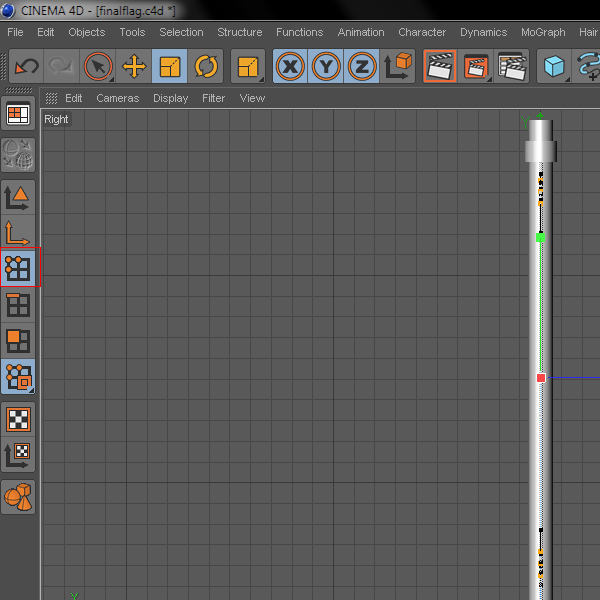Toggle the Y axis lock

click(x=326, y=66)
